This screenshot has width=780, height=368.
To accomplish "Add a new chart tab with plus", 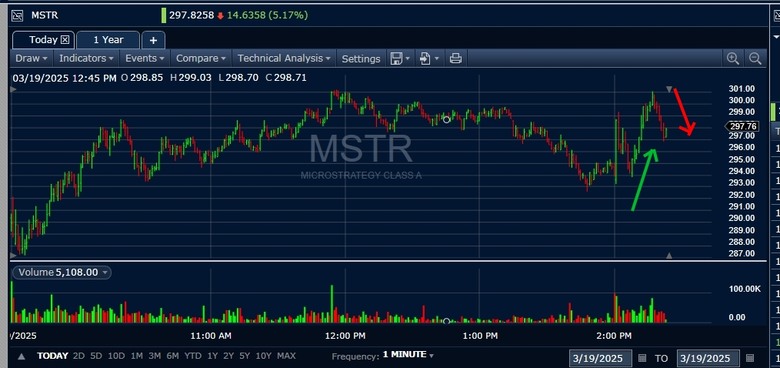I will pos(153,40).
